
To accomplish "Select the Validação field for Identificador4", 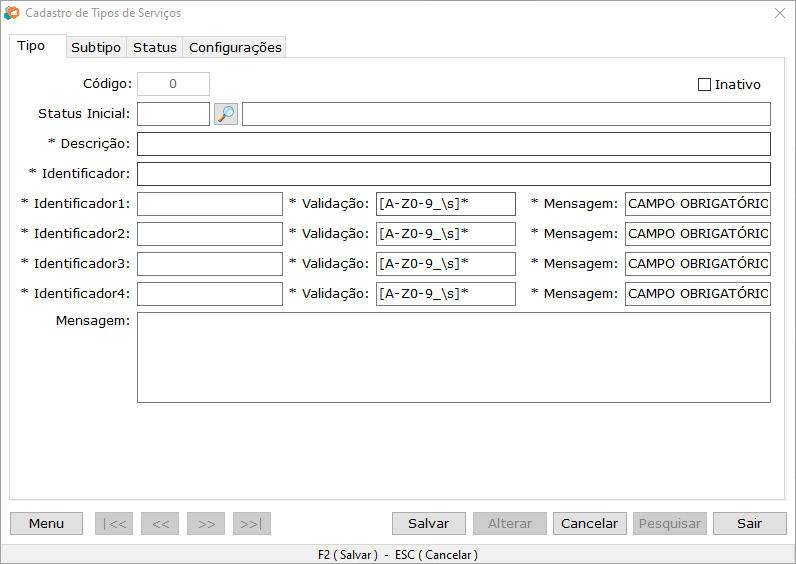I will tap(445, 294).
